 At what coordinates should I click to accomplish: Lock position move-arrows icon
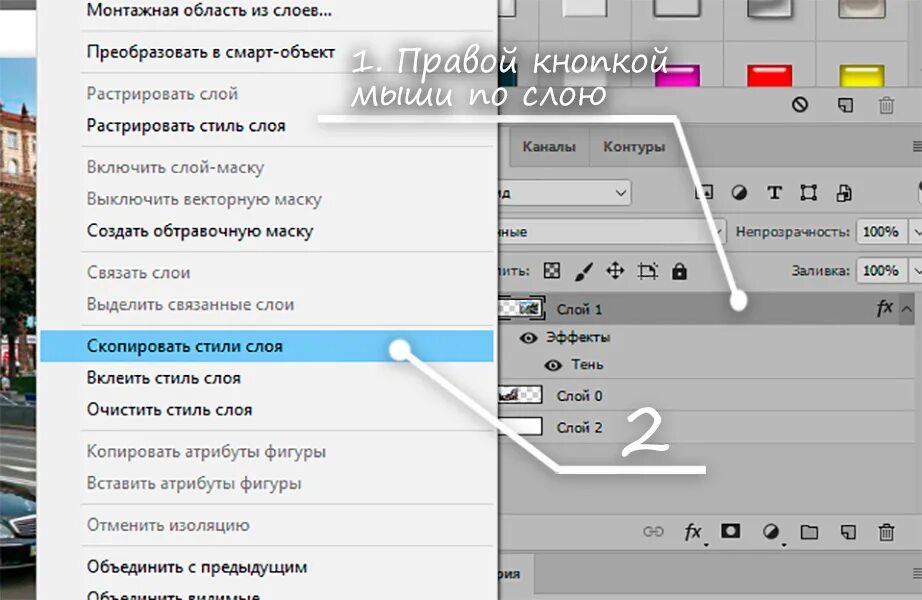[615, 271]
